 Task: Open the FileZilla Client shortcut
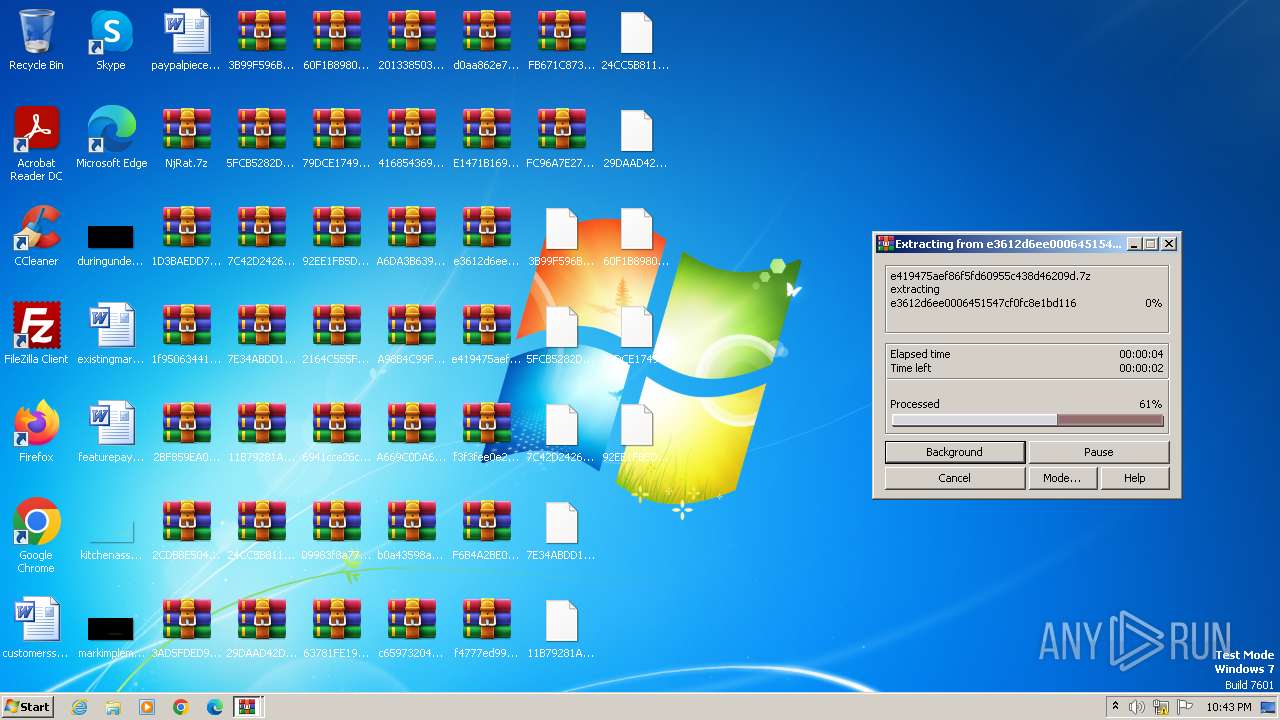pyautogui.click(x=36, y=327)
